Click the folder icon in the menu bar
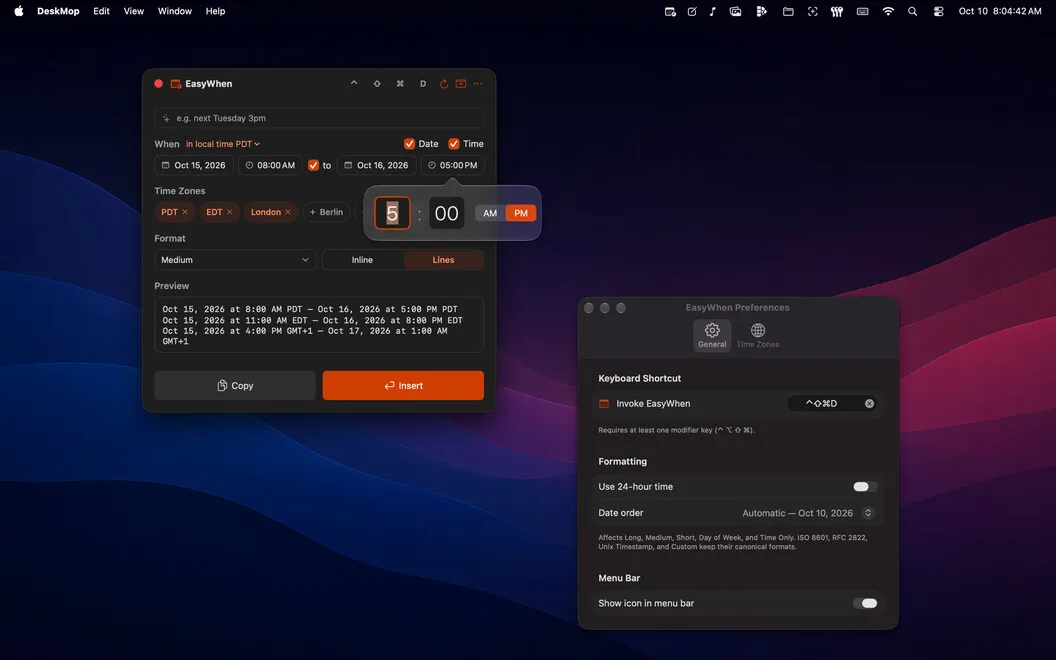1056x660 pixels. [788, 11]
